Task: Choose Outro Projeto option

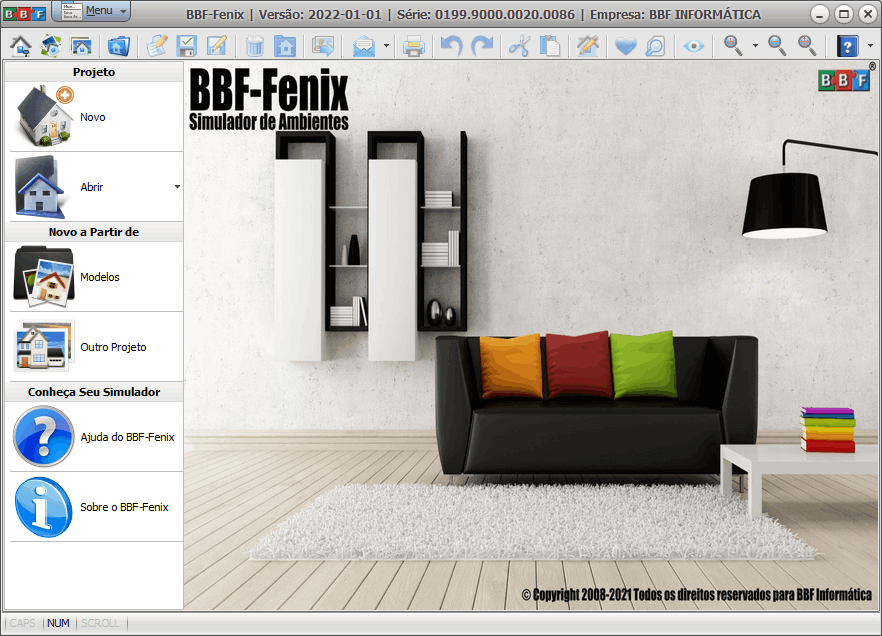Action: (x=96, y=347)
